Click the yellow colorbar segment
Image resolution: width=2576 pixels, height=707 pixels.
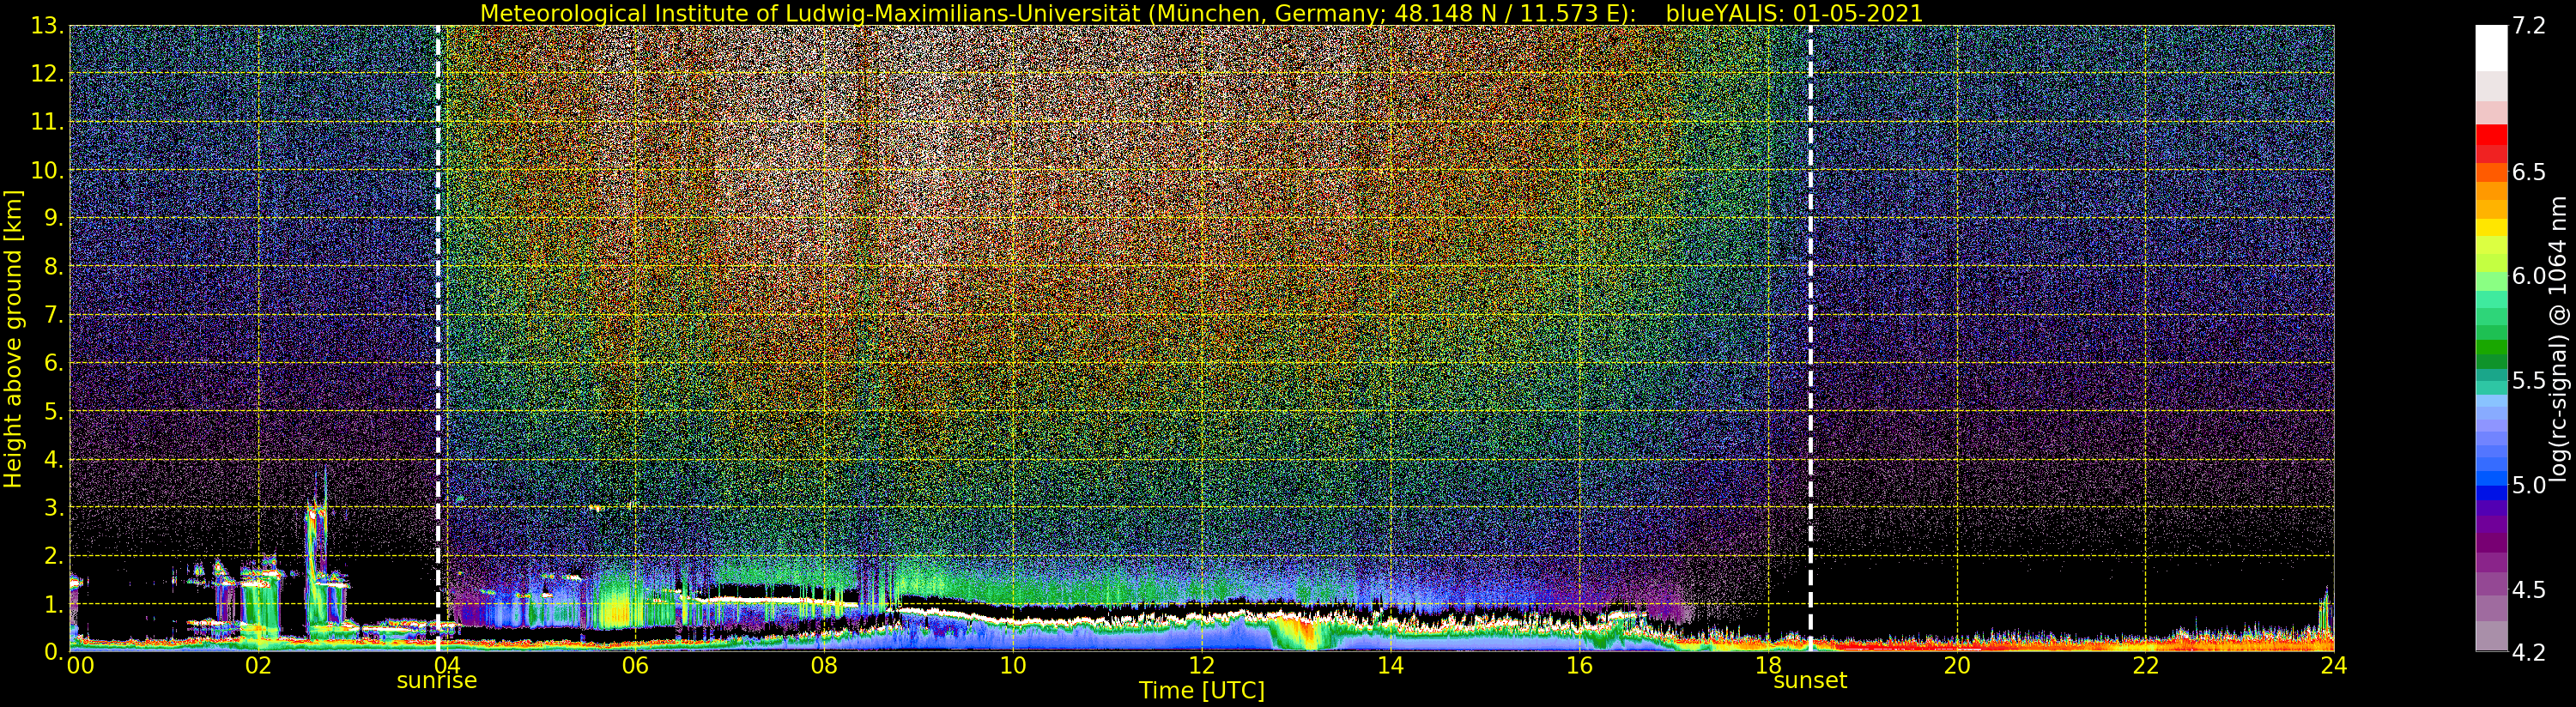pyautogui.click(x=2491, y=227)
